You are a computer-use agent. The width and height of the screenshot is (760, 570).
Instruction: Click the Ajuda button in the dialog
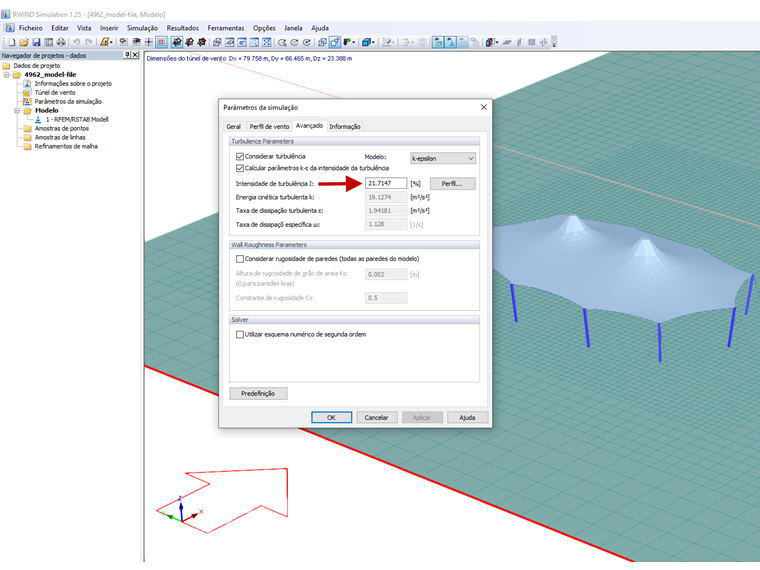[x=467, y=417]
